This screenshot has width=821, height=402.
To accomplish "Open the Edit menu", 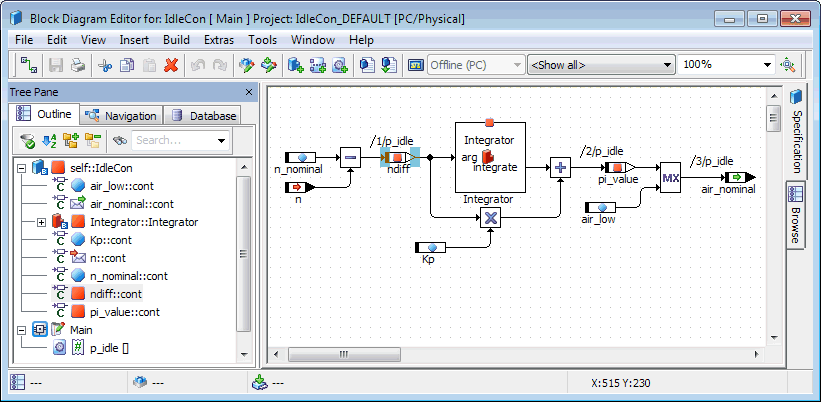I will coord(57,40).
